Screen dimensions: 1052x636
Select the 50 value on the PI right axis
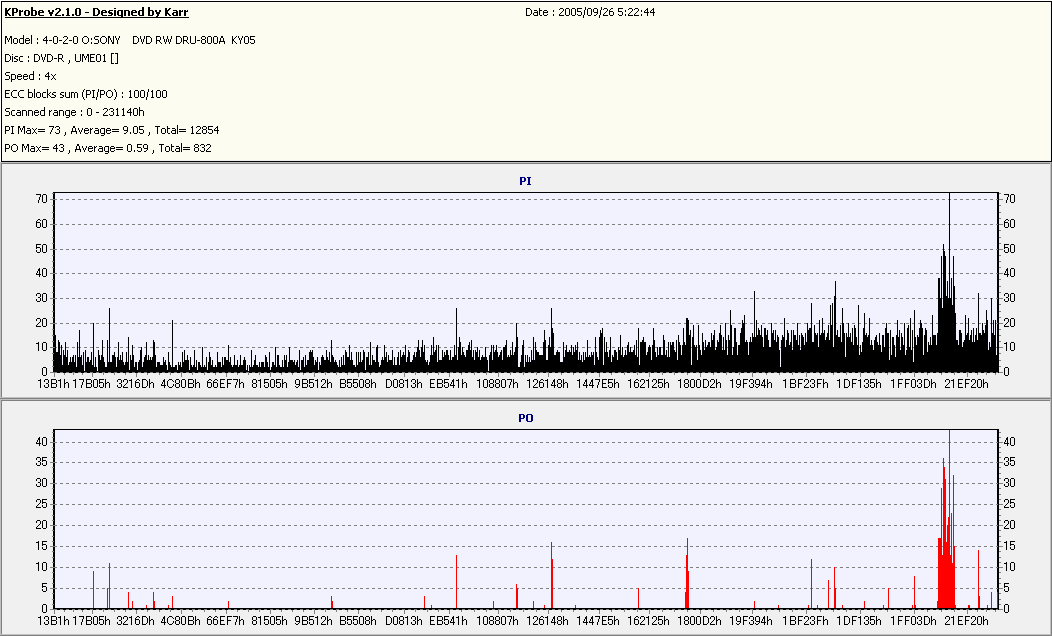pyautogui.click(x=1009, y=249)
